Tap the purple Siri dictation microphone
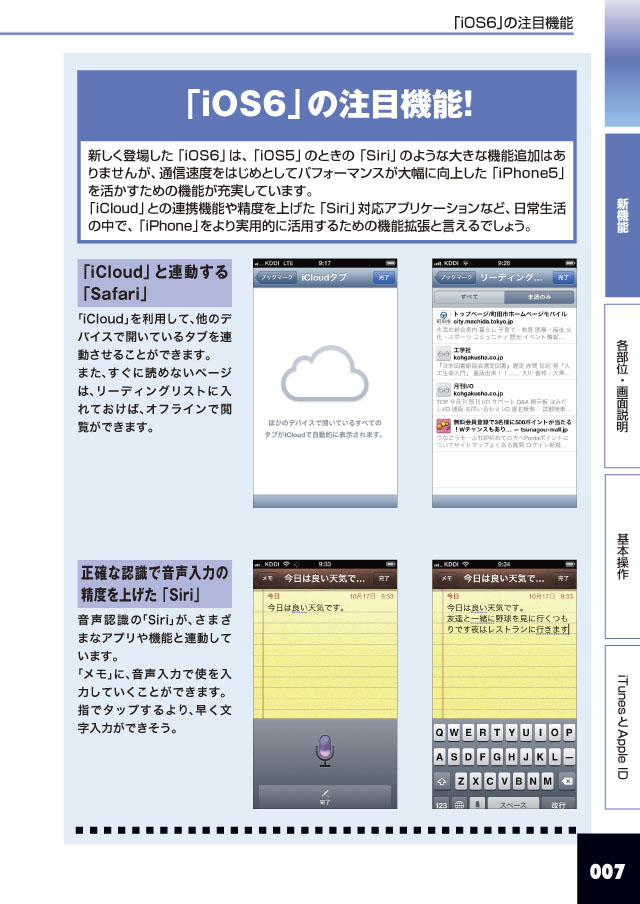640x904 pixels. (325, 750)
